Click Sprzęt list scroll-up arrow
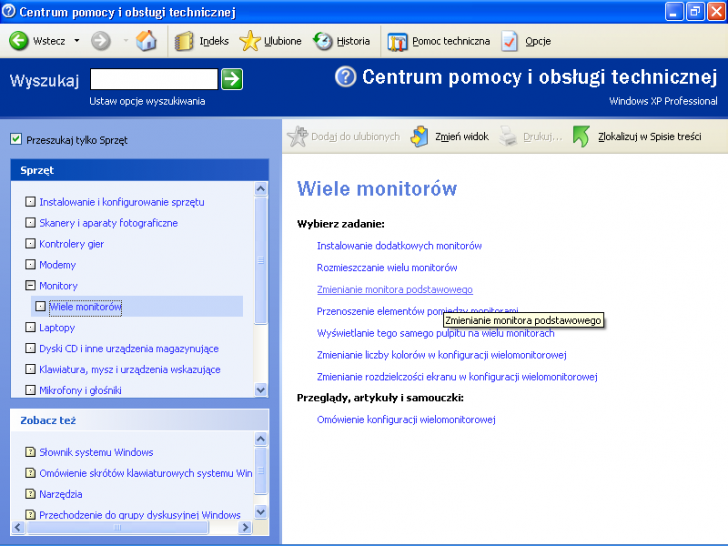Screen dimensions: 728x546 tap(261, 188)
